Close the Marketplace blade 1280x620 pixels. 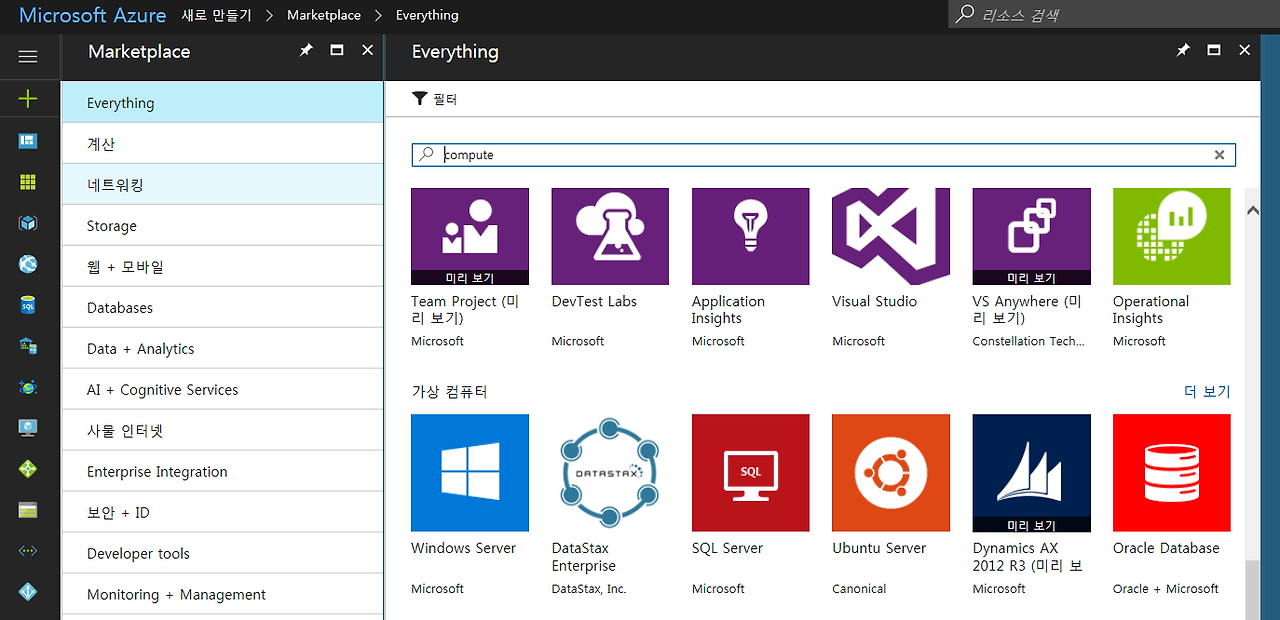pos(368,50)
